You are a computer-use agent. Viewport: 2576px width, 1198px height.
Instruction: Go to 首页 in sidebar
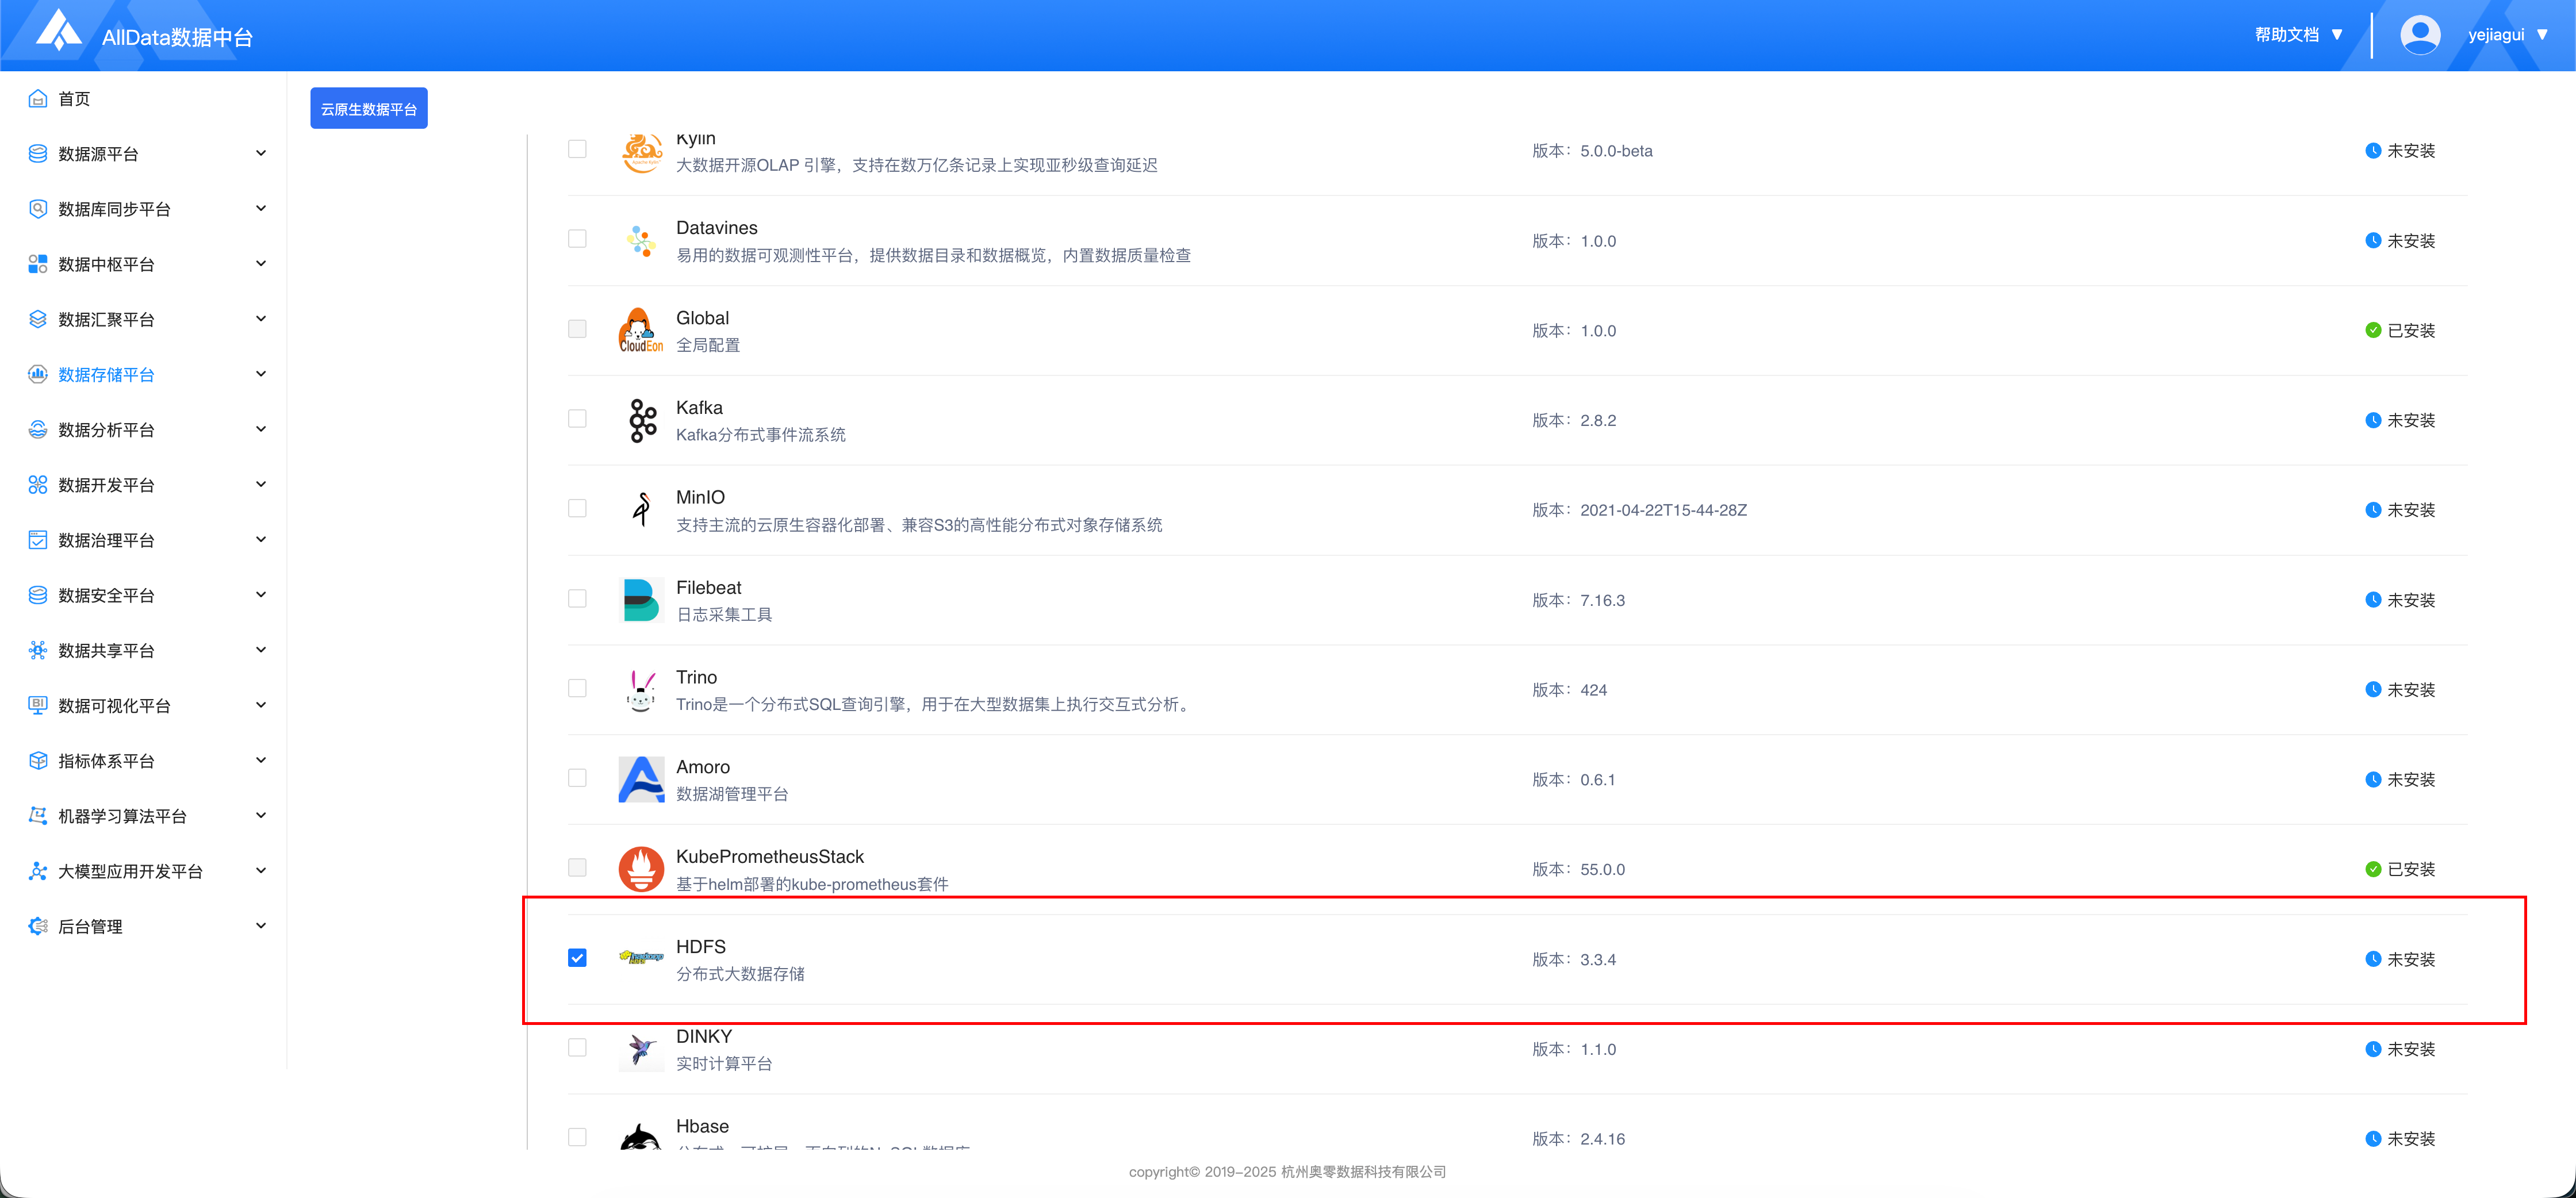(74, 99)
